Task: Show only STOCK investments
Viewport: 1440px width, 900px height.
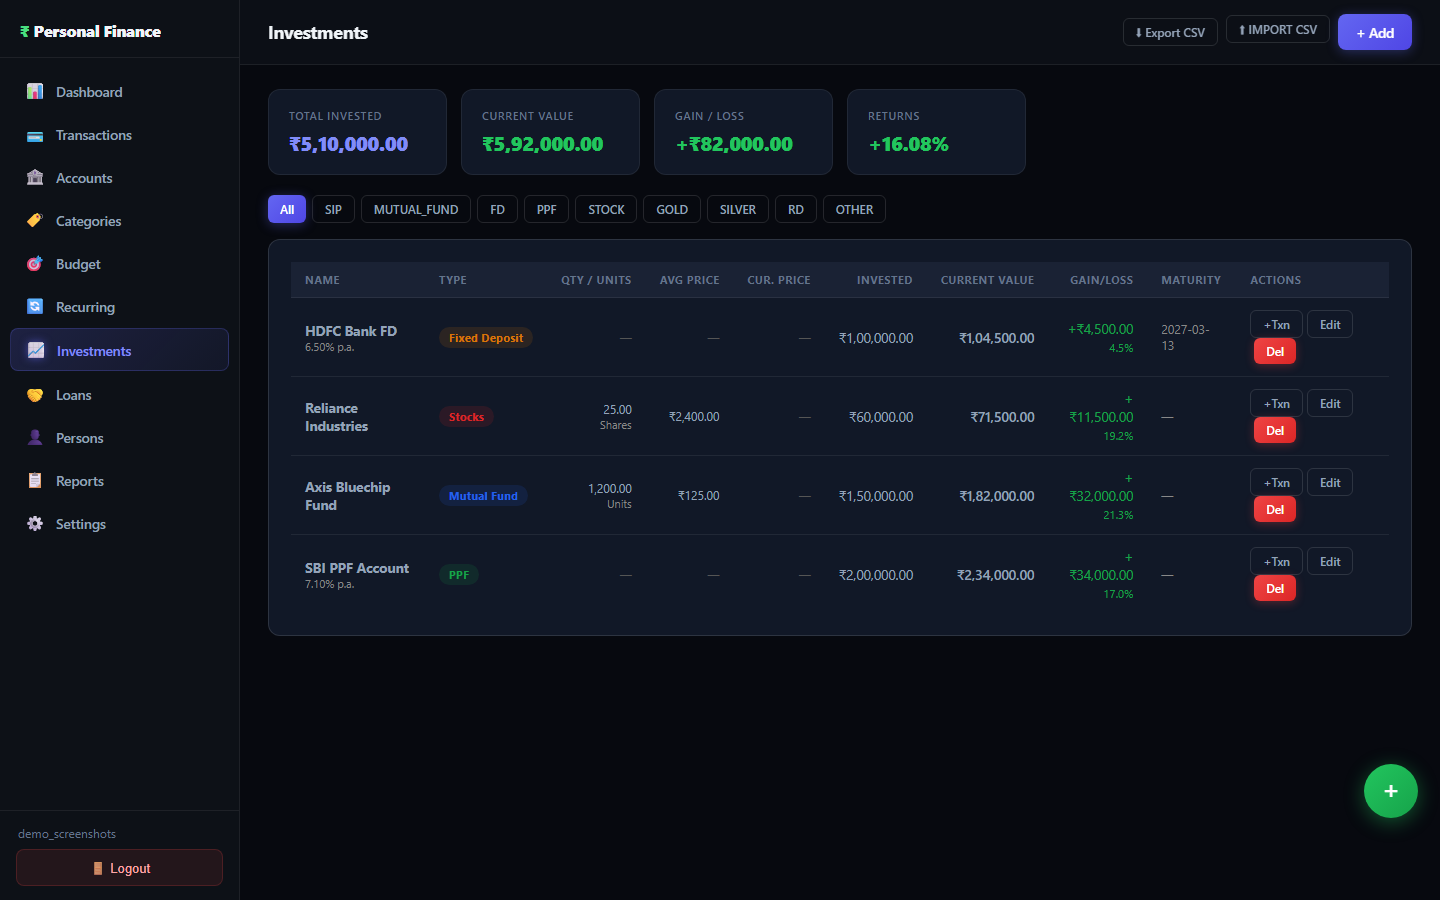Action: click(606, 209)
